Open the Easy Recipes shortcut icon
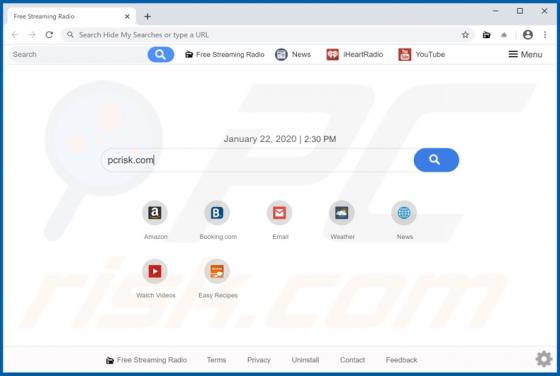The height and width of the screenshot is (376, 560). click(217, 271)
